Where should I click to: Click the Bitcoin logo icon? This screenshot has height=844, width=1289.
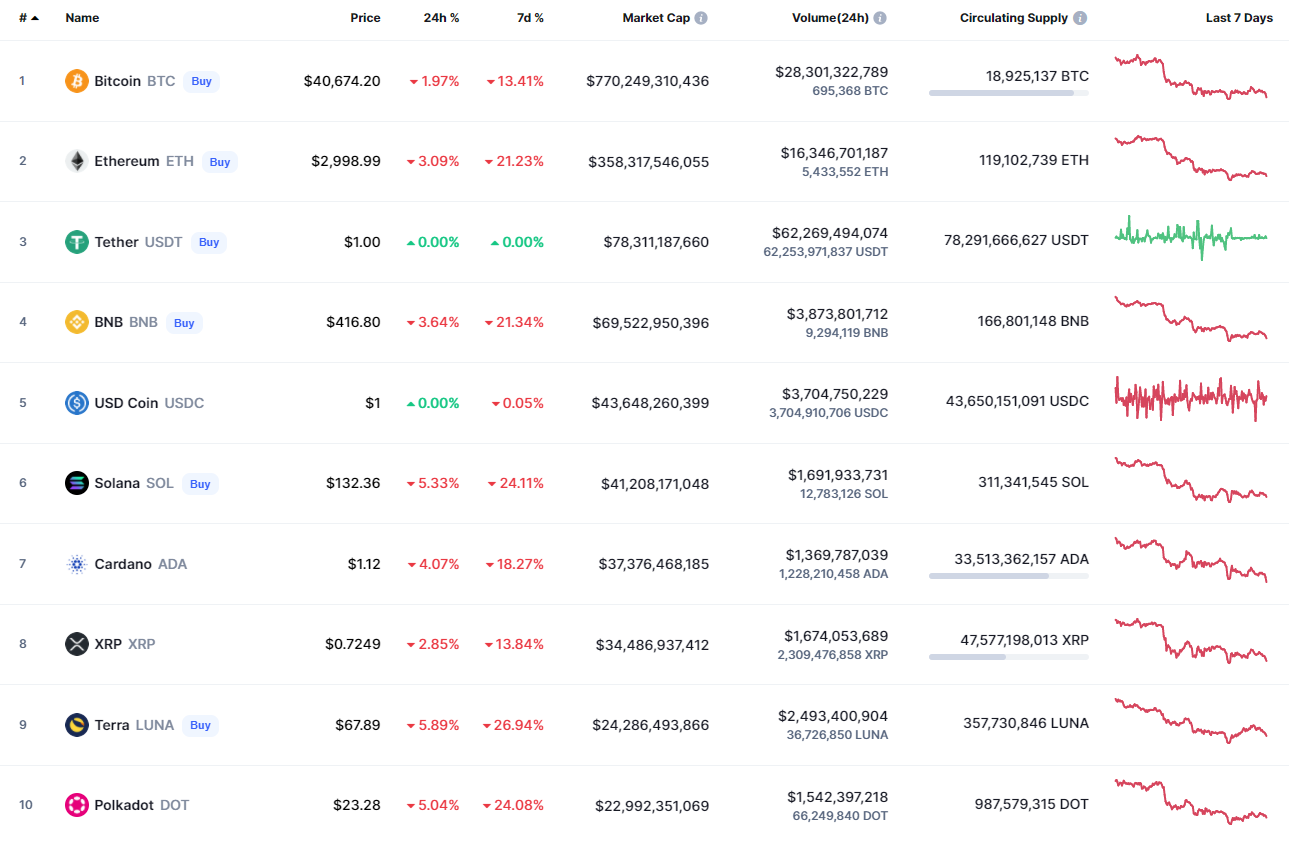(77, 81)
